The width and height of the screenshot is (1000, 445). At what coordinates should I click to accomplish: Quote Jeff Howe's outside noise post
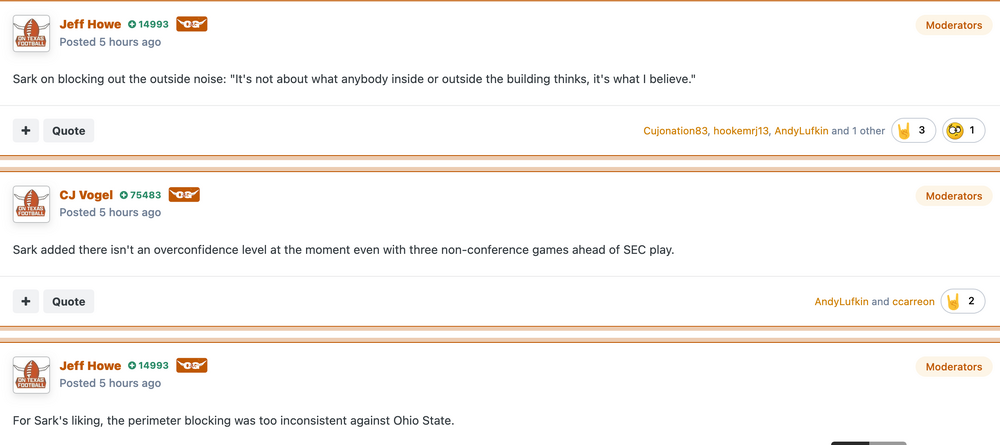68,130
